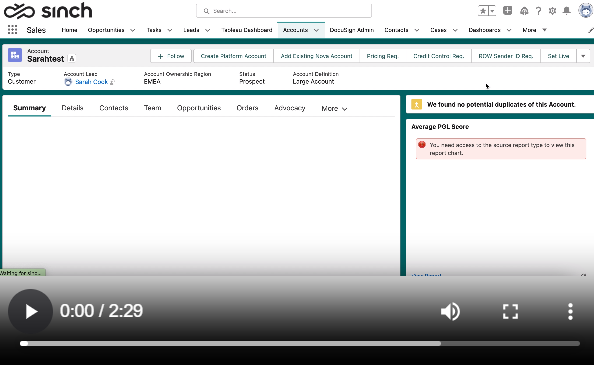Switch to the Opportunities record tab
The height and width of the screenshot is (365, 594).
(x=199, y=108)
